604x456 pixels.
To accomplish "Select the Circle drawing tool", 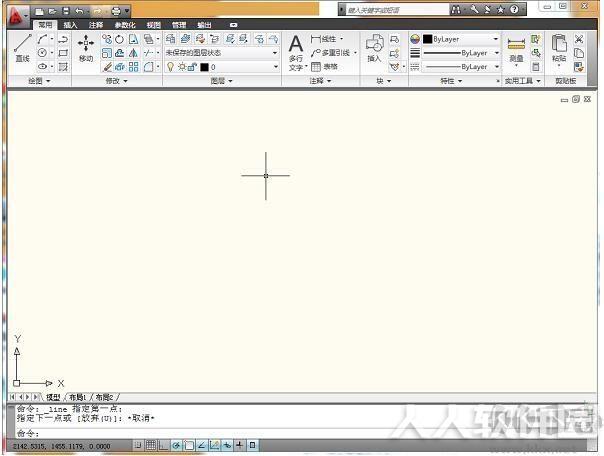I will (42, 53).
